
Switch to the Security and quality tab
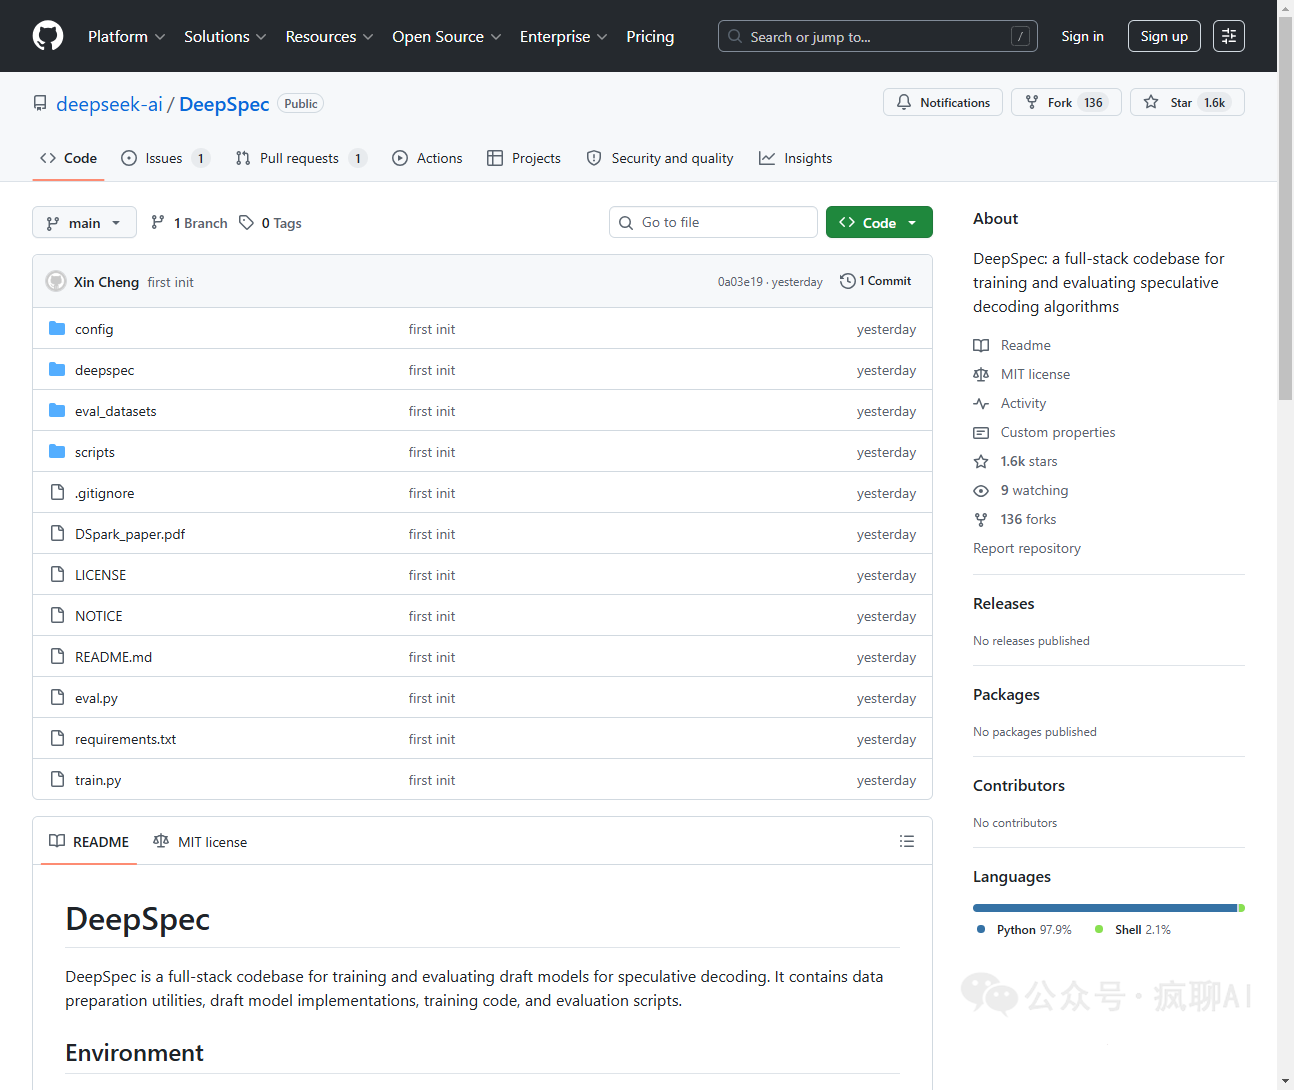660,158
